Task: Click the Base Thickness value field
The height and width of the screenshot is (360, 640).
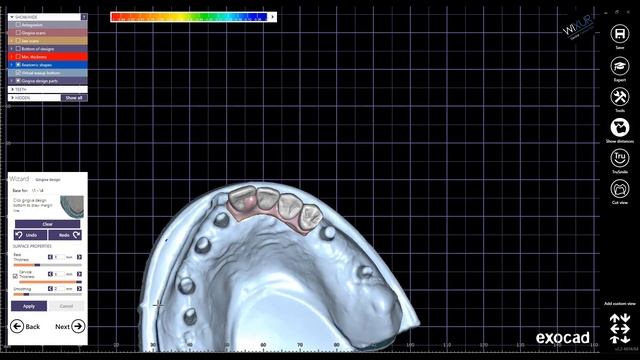Action: [x=59, y=257]
